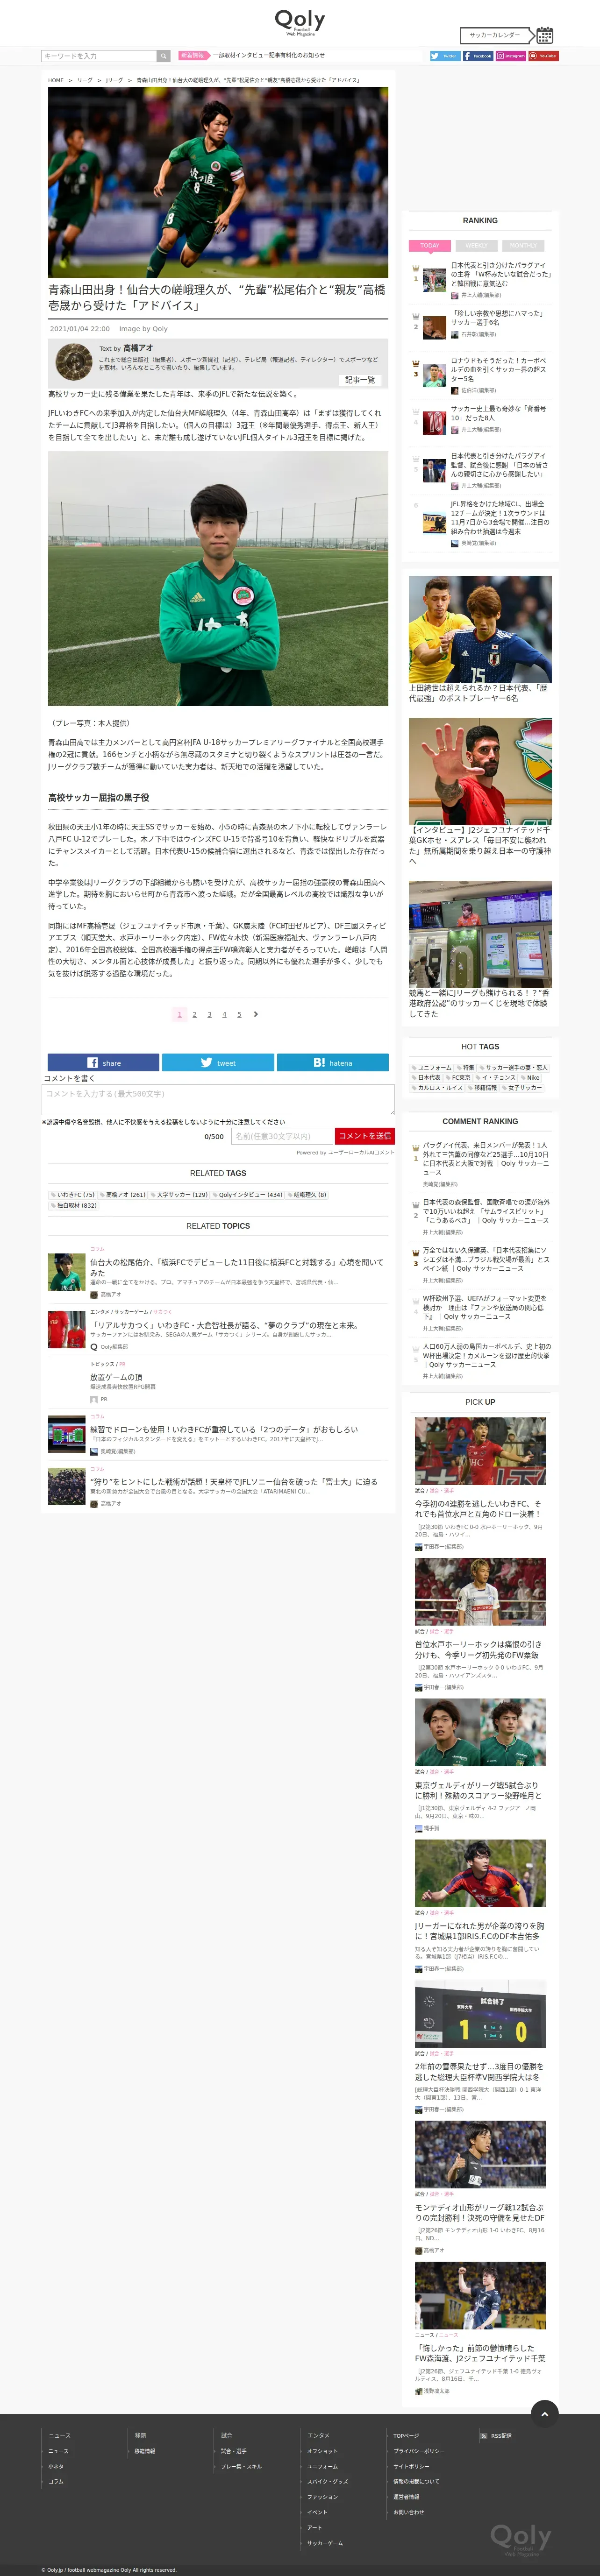Viewport: 600px width, 2576px height.
Task: Open related topic about drone training data
Action: pos(223,1430)
